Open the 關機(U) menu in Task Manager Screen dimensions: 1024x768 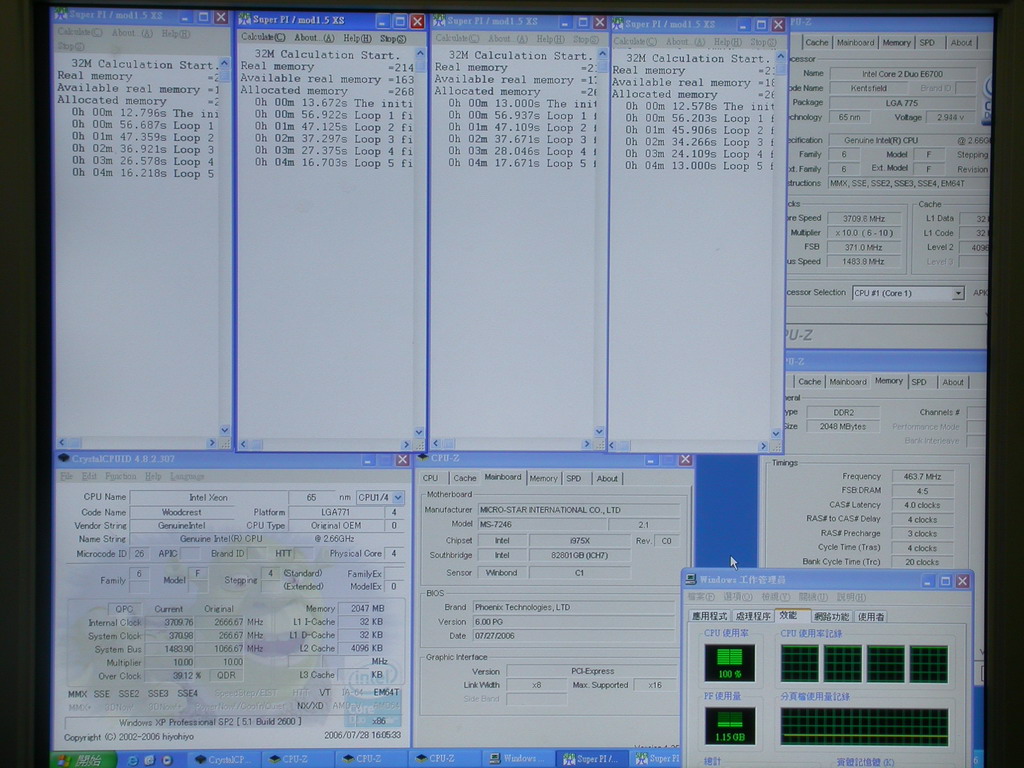click(813, 597)
